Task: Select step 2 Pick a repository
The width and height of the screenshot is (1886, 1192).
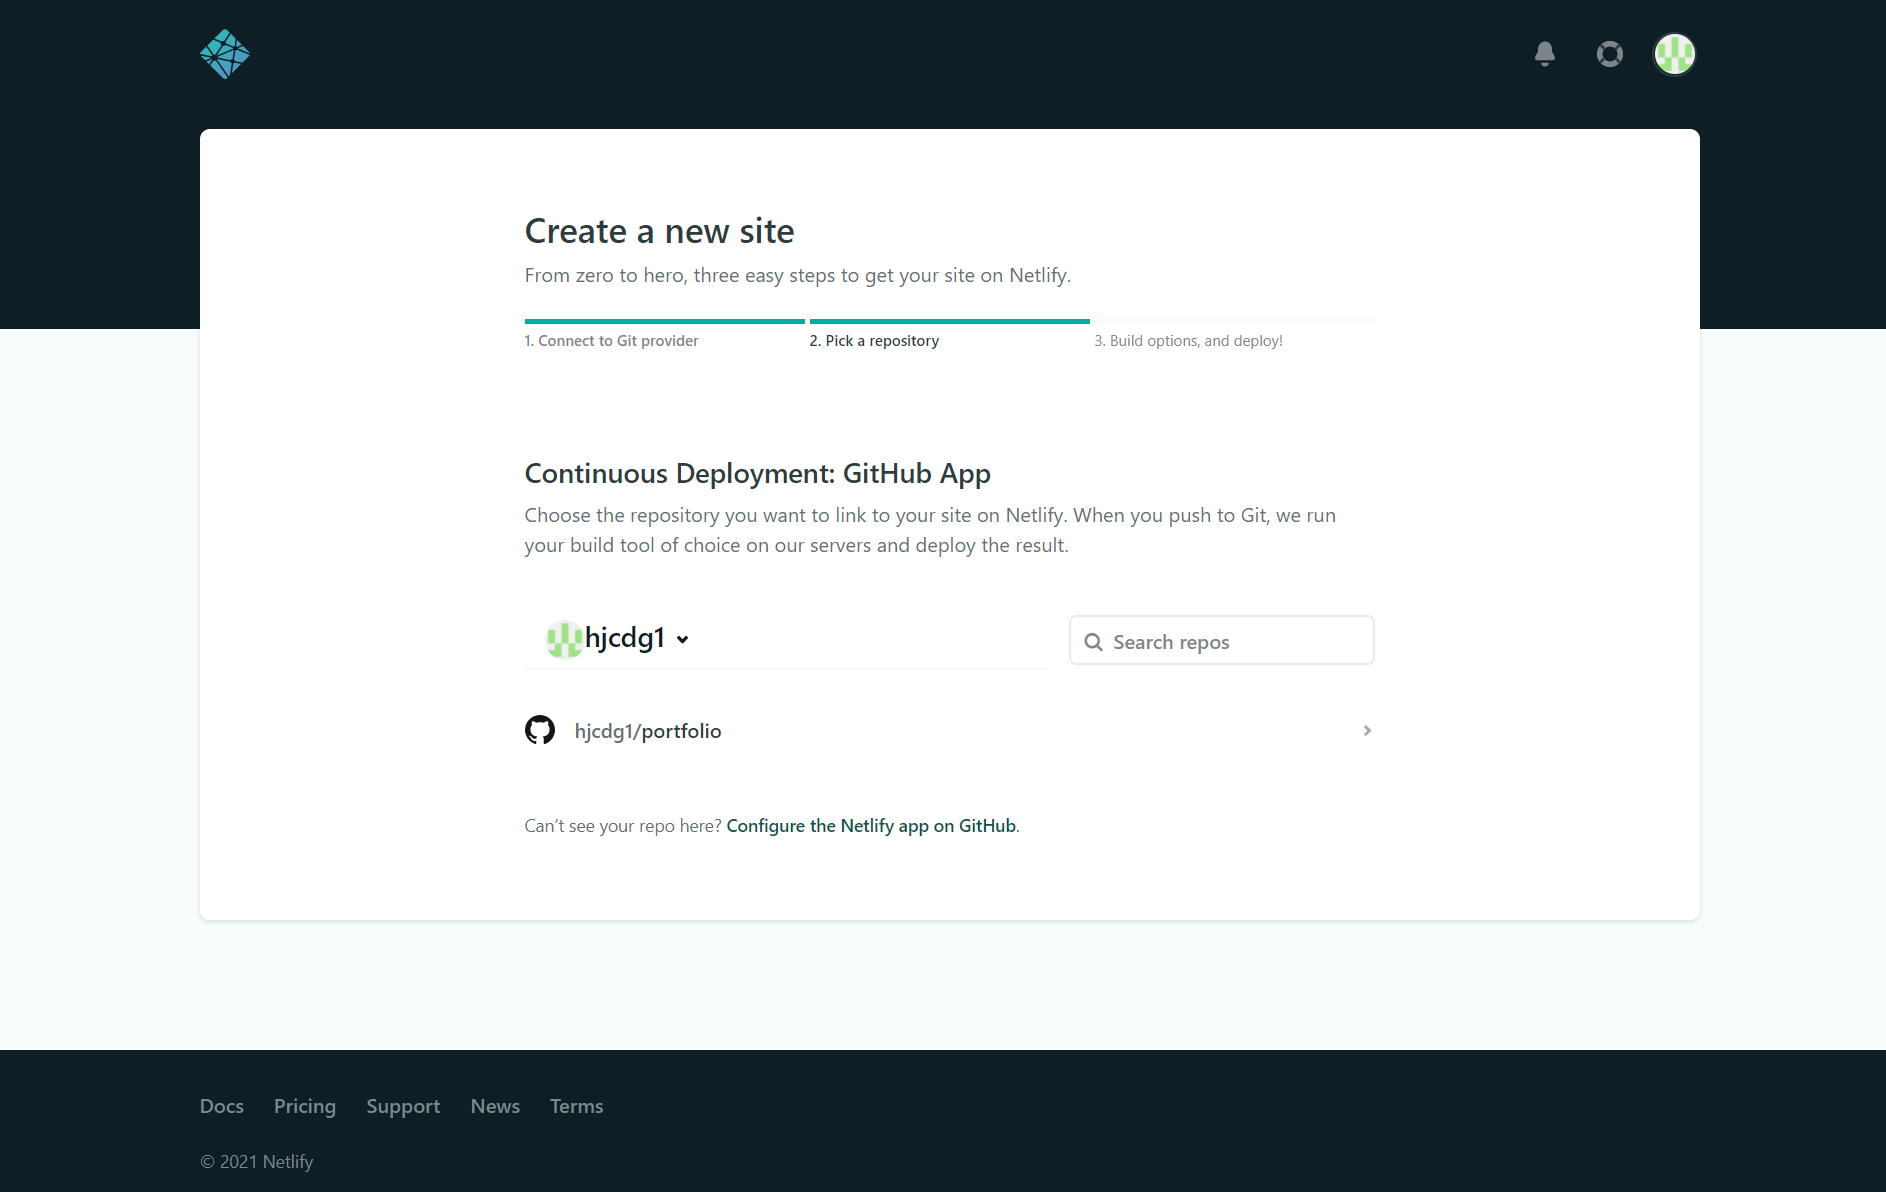Action: 874,341
